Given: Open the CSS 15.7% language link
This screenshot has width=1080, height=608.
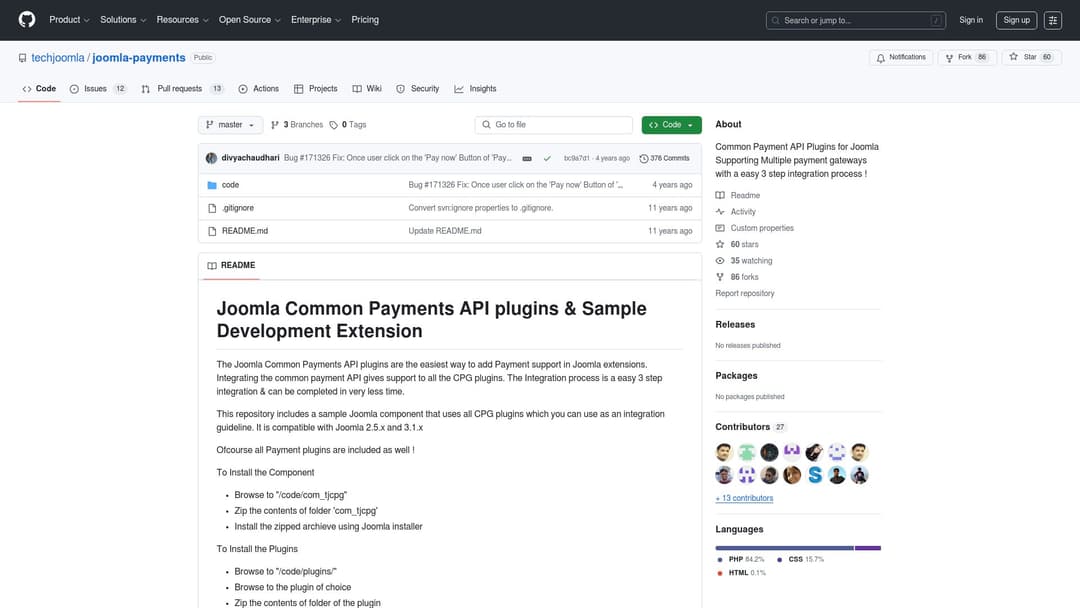Looking at the screenshot, I should 800,559.
